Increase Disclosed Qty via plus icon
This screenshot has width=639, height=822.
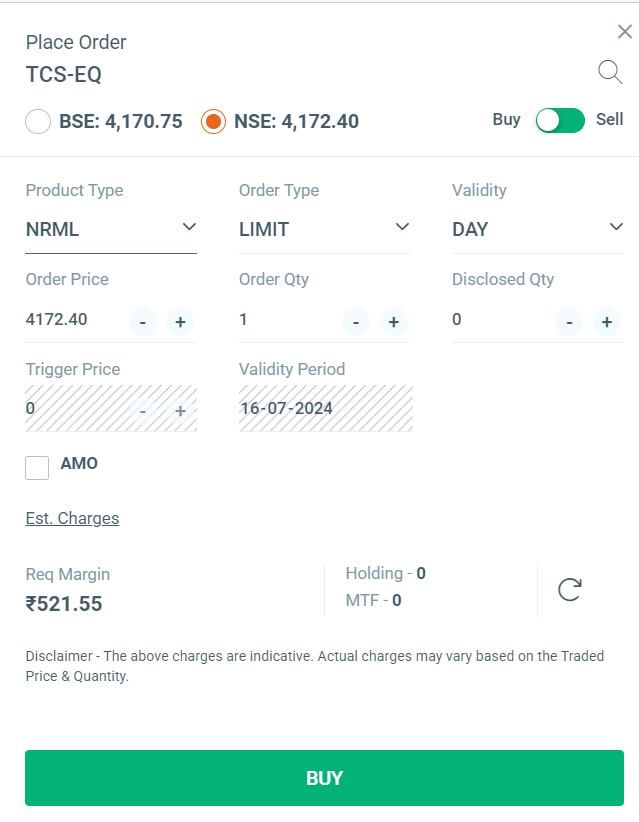(x=606, y=322)
